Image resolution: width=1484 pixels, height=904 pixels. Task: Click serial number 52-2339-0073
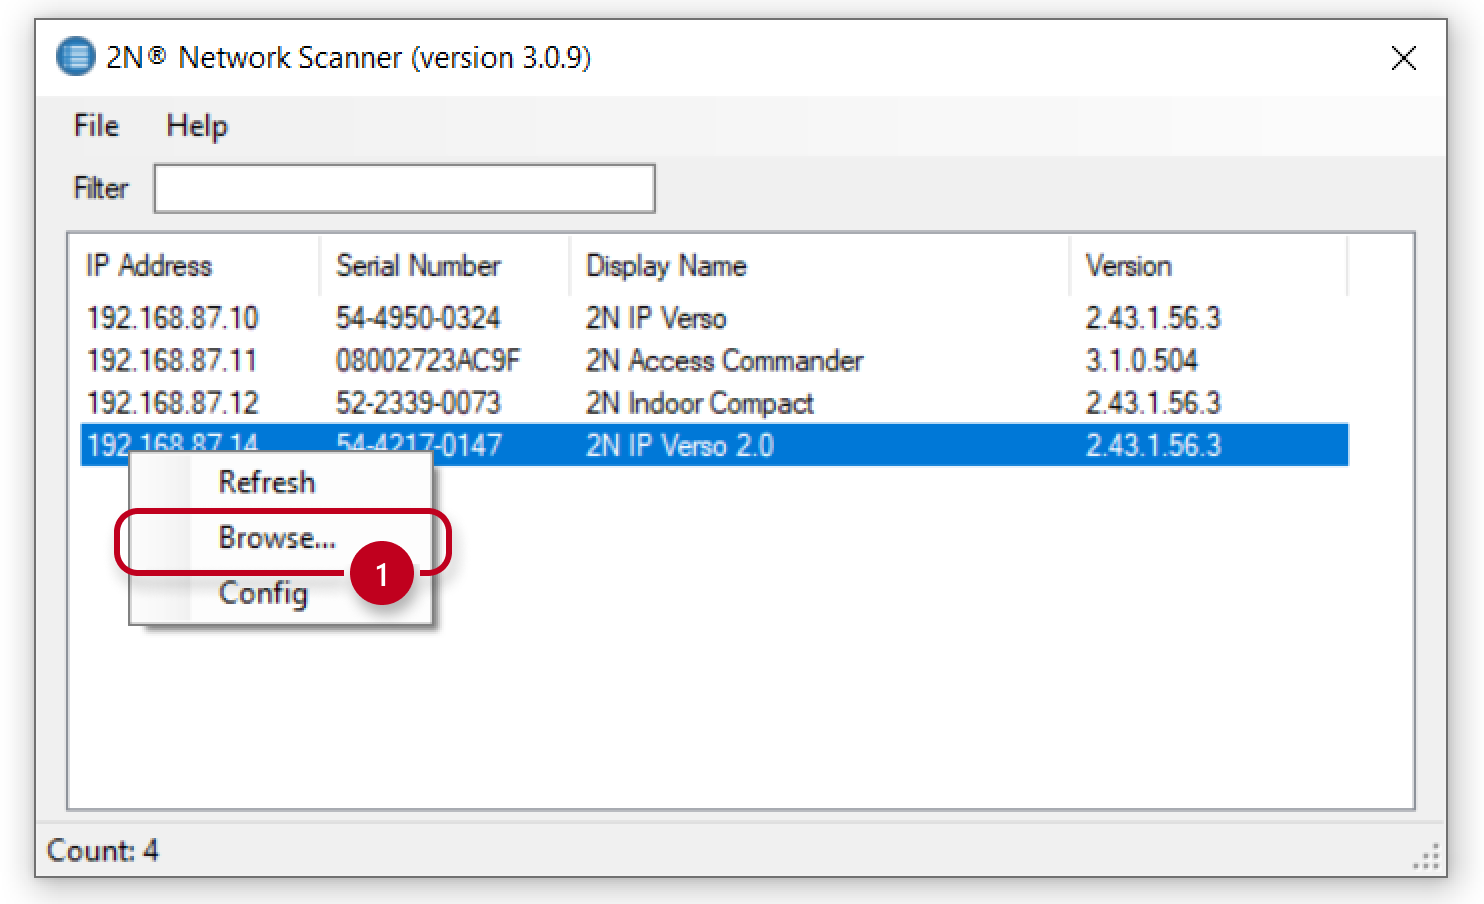pyautogui.click(x=418, y=403)
